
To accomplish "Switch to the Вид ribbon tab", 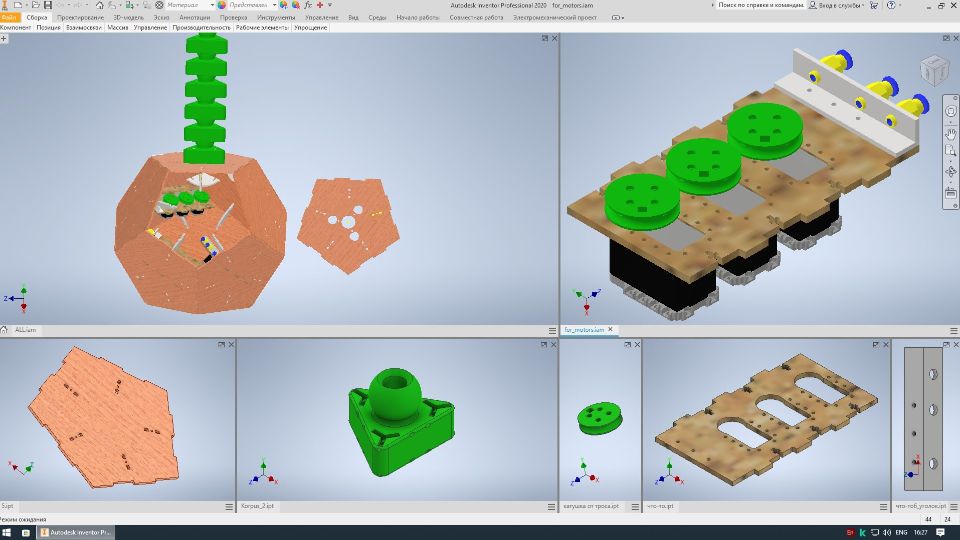I will pyautogui.click(x=353, y=18).
